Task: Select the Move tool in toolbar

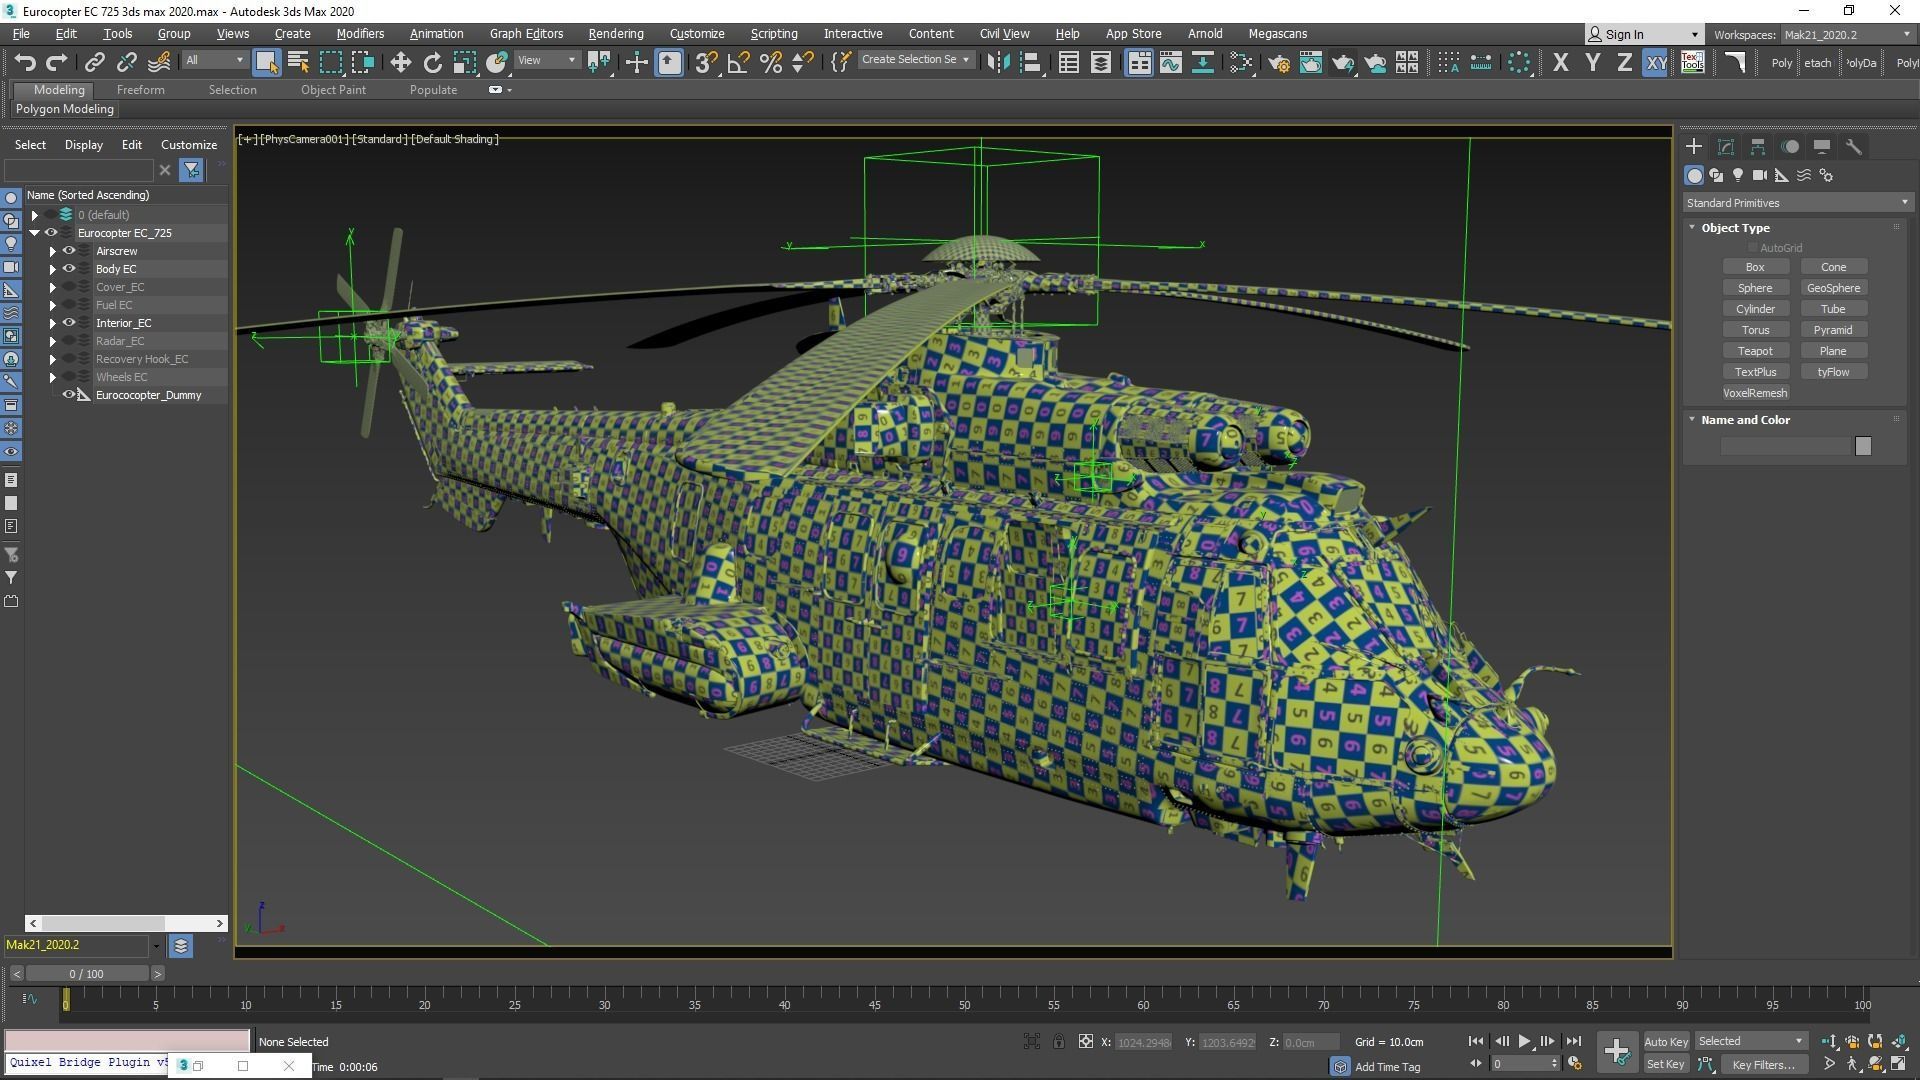Action: pos(400,62)
